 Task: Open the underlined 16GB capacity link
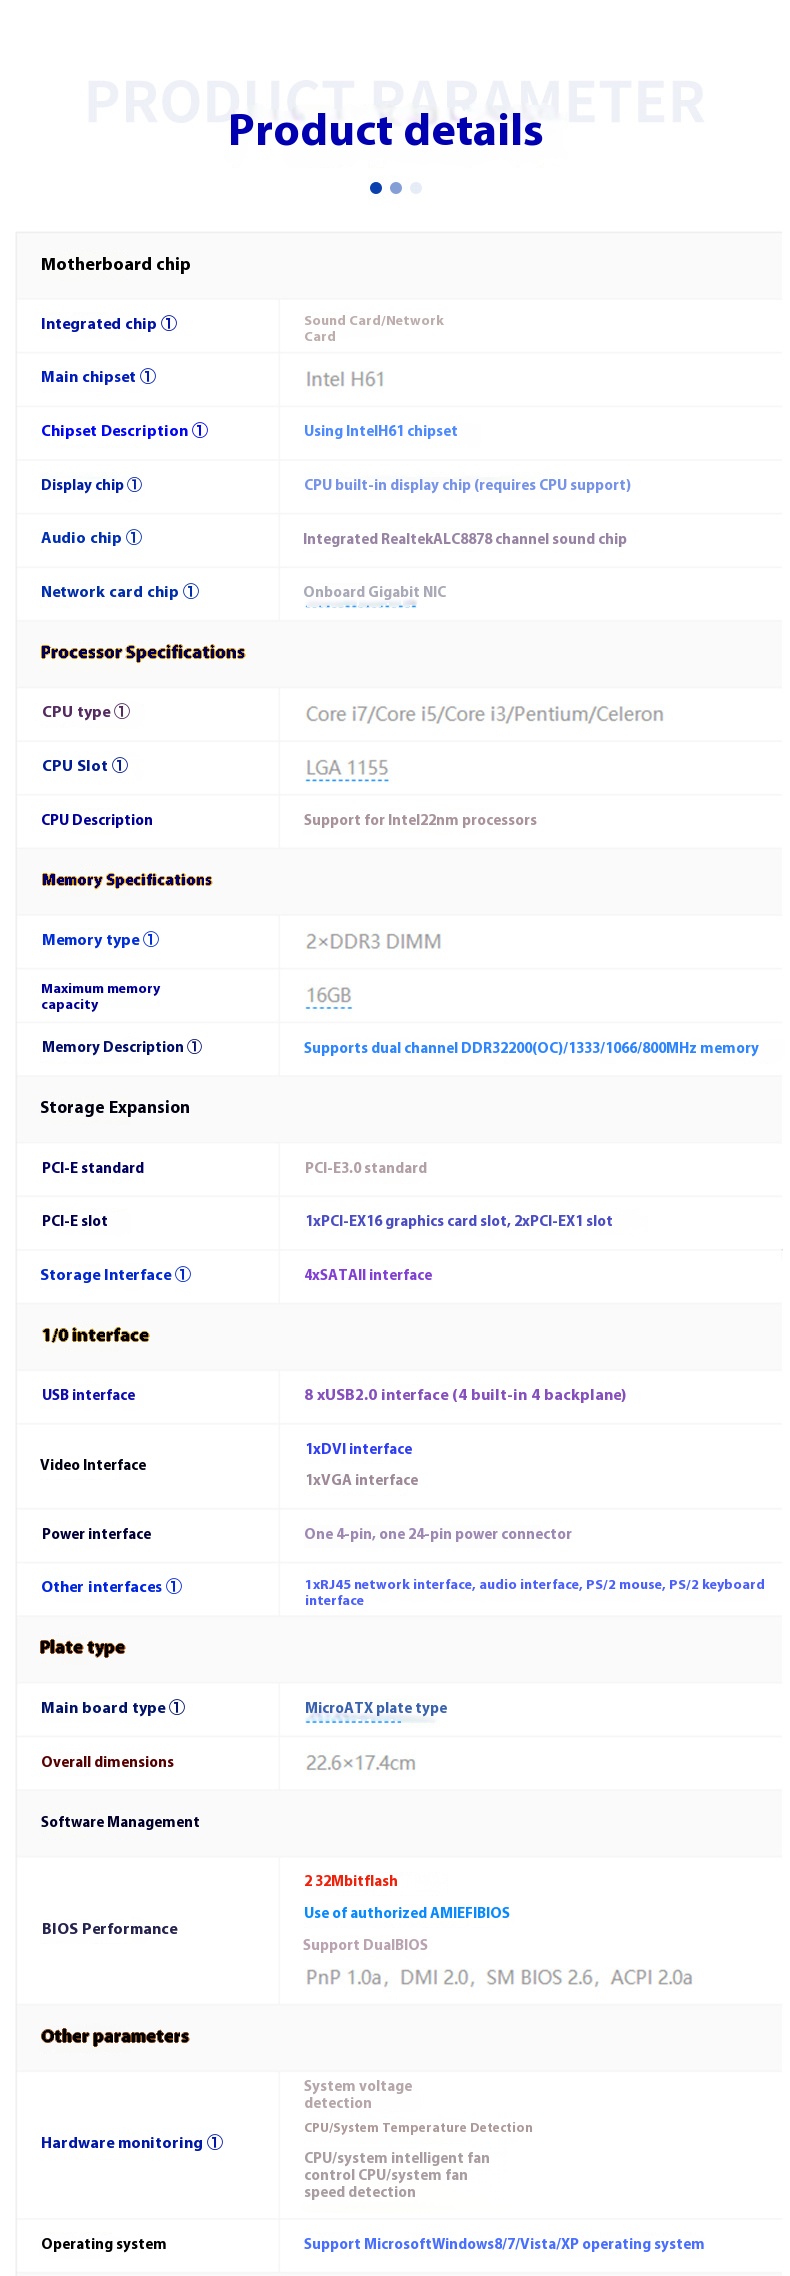[329, 996]
